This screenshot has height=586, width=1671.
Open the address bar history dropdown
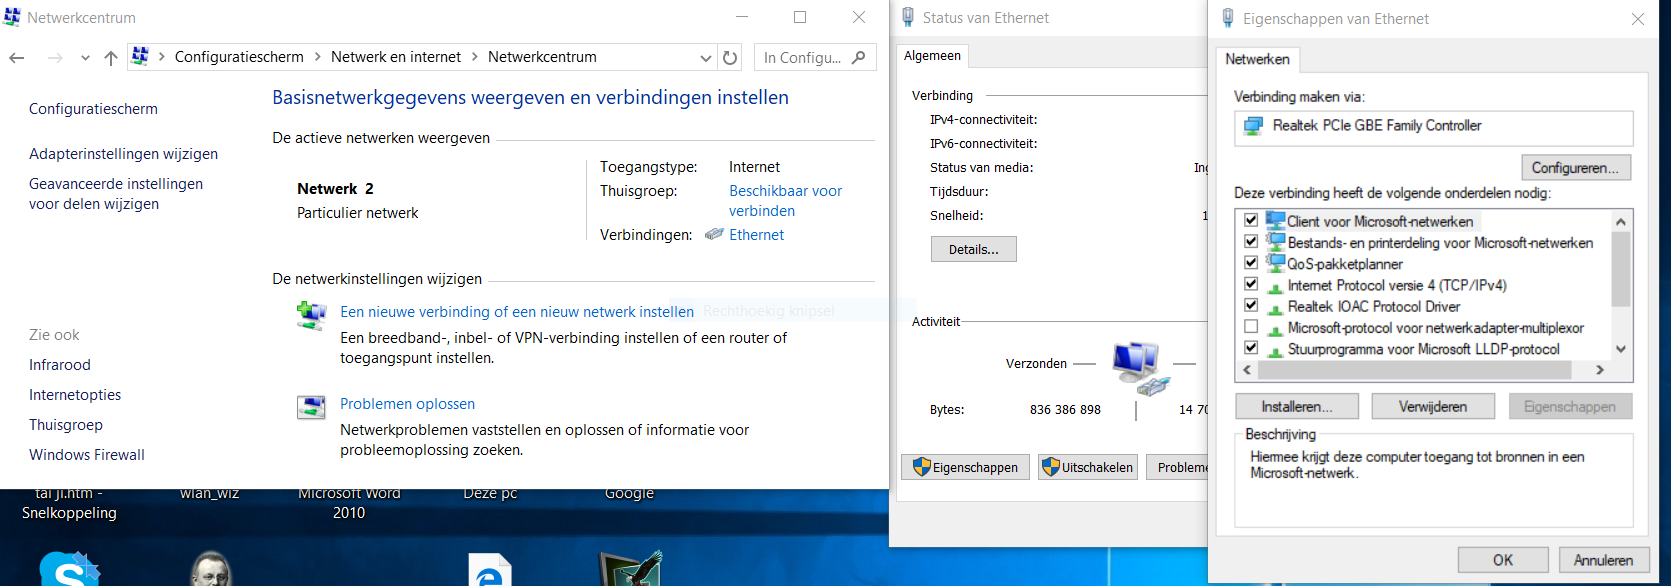point(706,58)
